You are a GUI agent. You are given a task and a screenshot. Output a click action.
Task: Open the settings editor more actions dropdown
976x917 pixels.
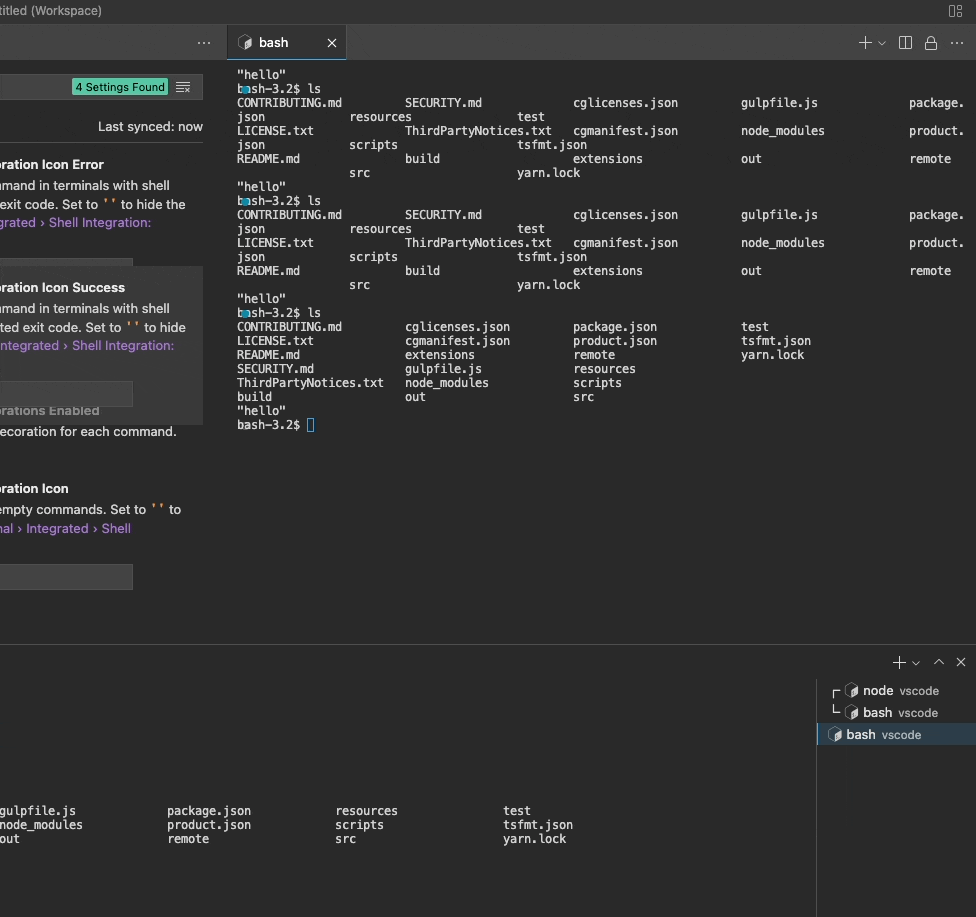tap(204, 42)
